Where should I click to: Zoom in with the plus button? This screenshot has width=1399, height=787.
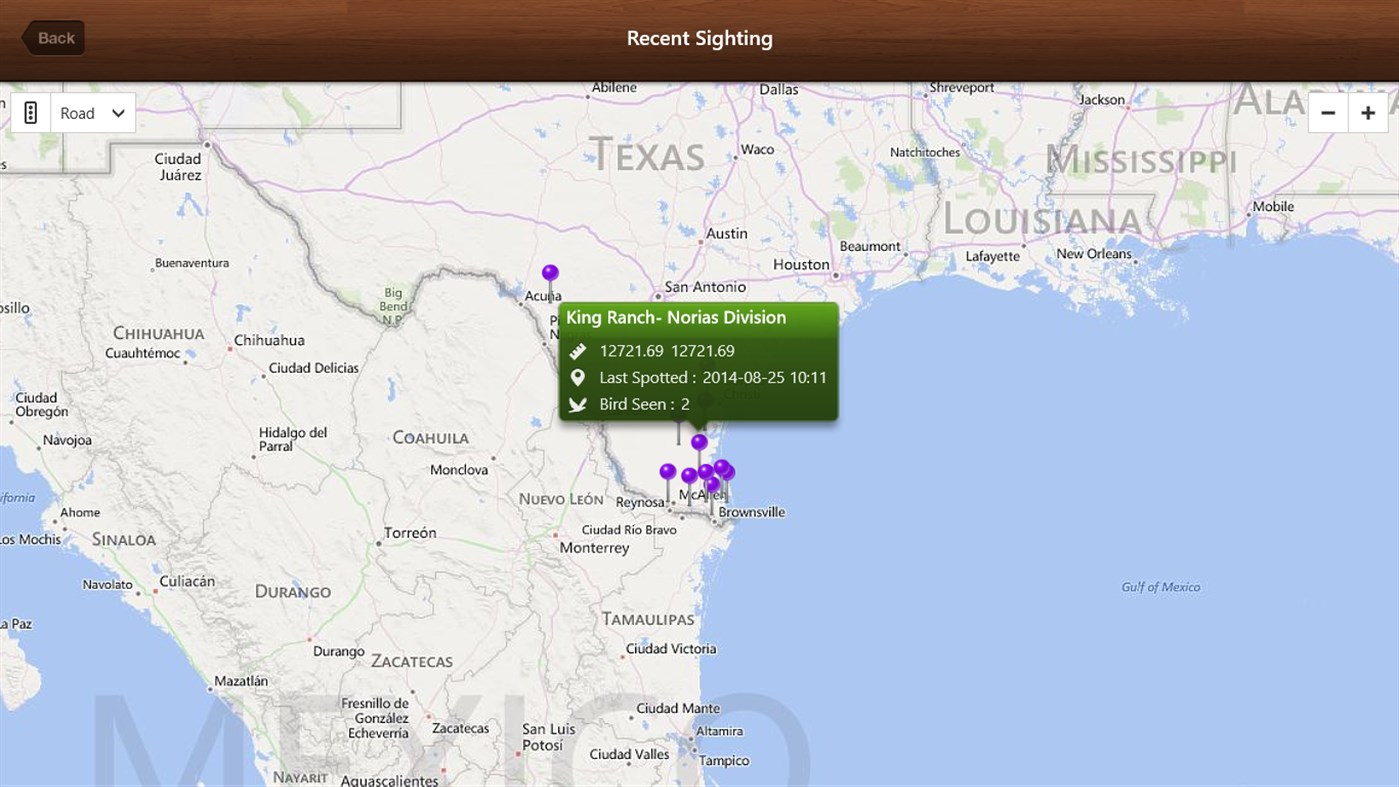point(1368,113)
